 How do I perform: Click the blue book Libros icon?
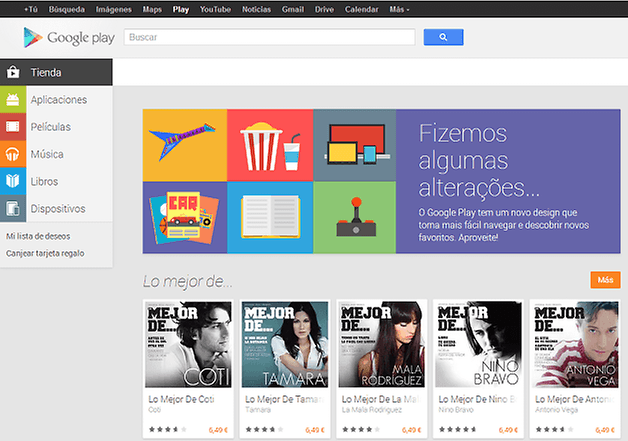(x=13, y=181)
